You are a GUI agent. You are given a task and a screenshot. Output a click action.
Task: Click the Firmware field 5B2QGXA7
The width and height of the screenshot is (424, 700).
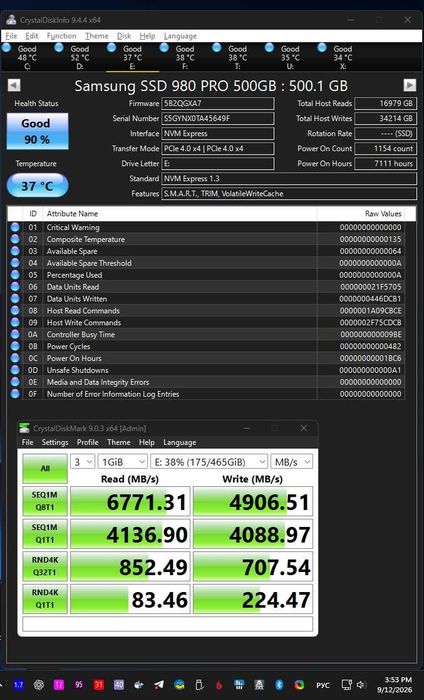(x=218, y=103)
